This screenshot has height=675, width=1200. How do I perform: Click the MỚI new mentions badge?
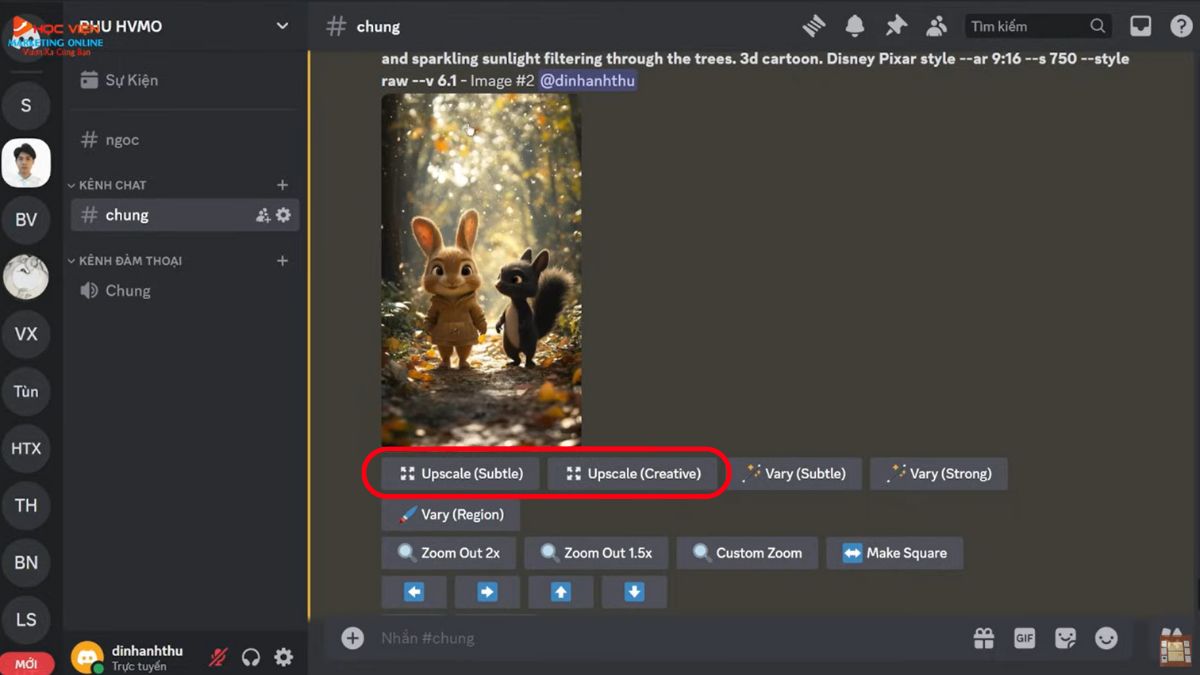pyautogui.click(x=26, y=664)
